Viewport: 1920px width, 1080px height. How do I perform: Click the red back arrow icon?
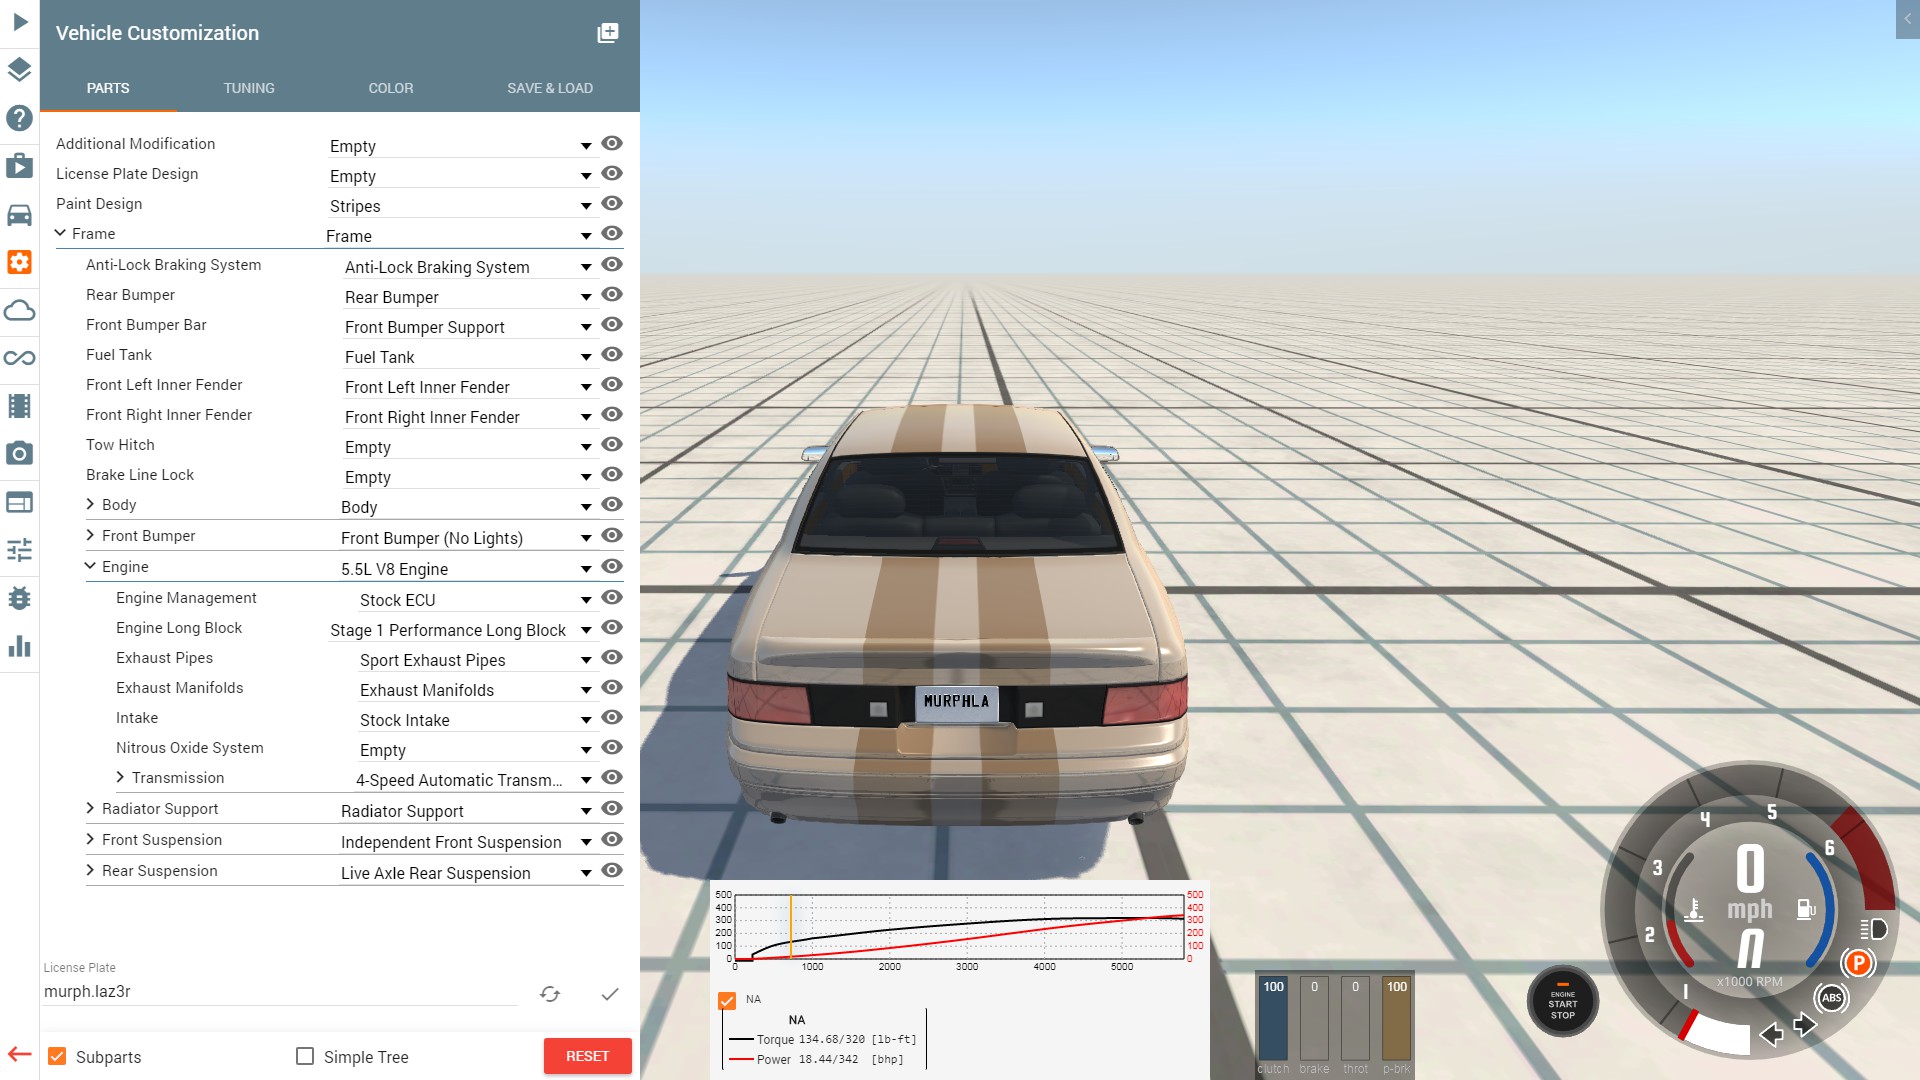(x=20, y=1054)
